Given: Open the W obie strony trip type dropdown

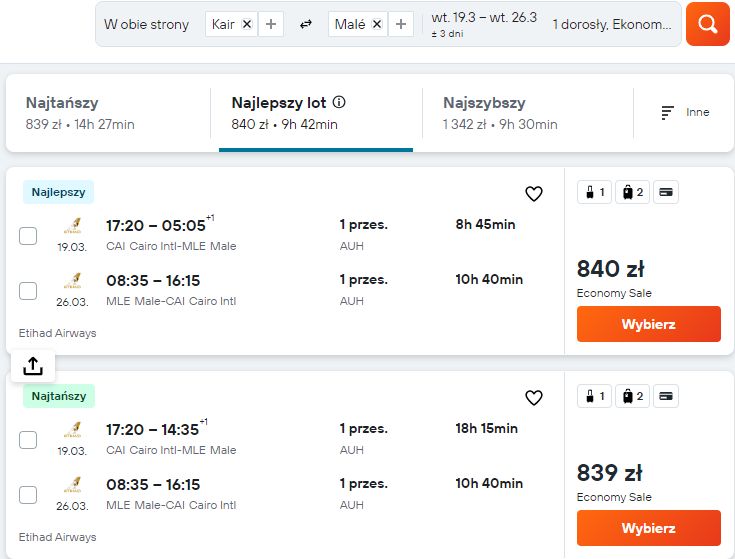Looking at the screenshot, I should pos(146,24).
